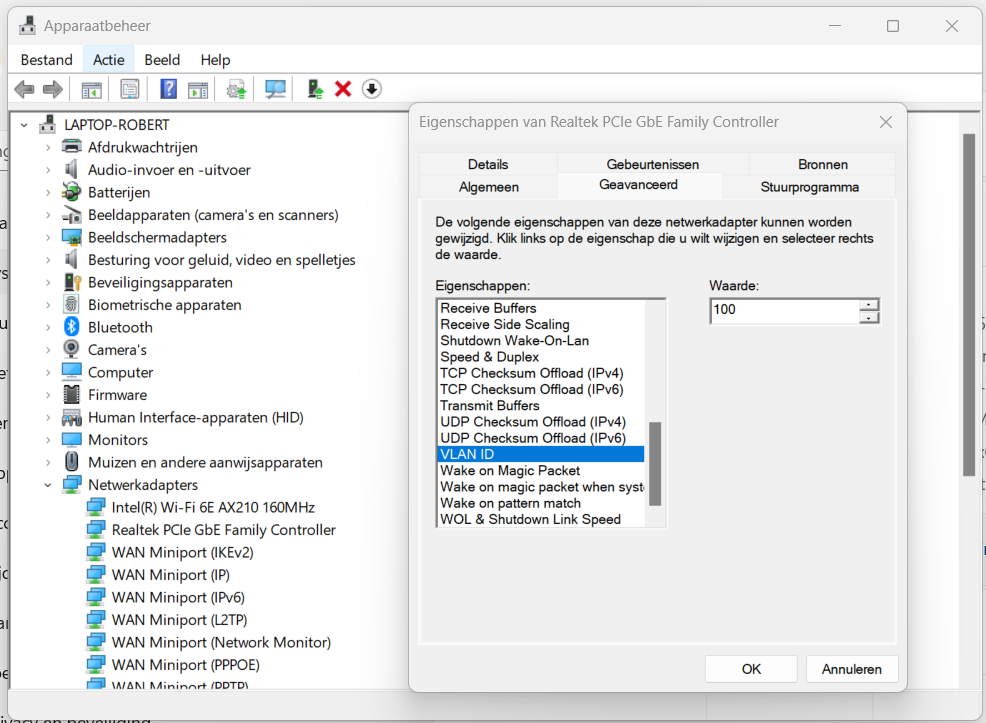Select WAN Miniport (Network Monitor) device

click(221, 643)
